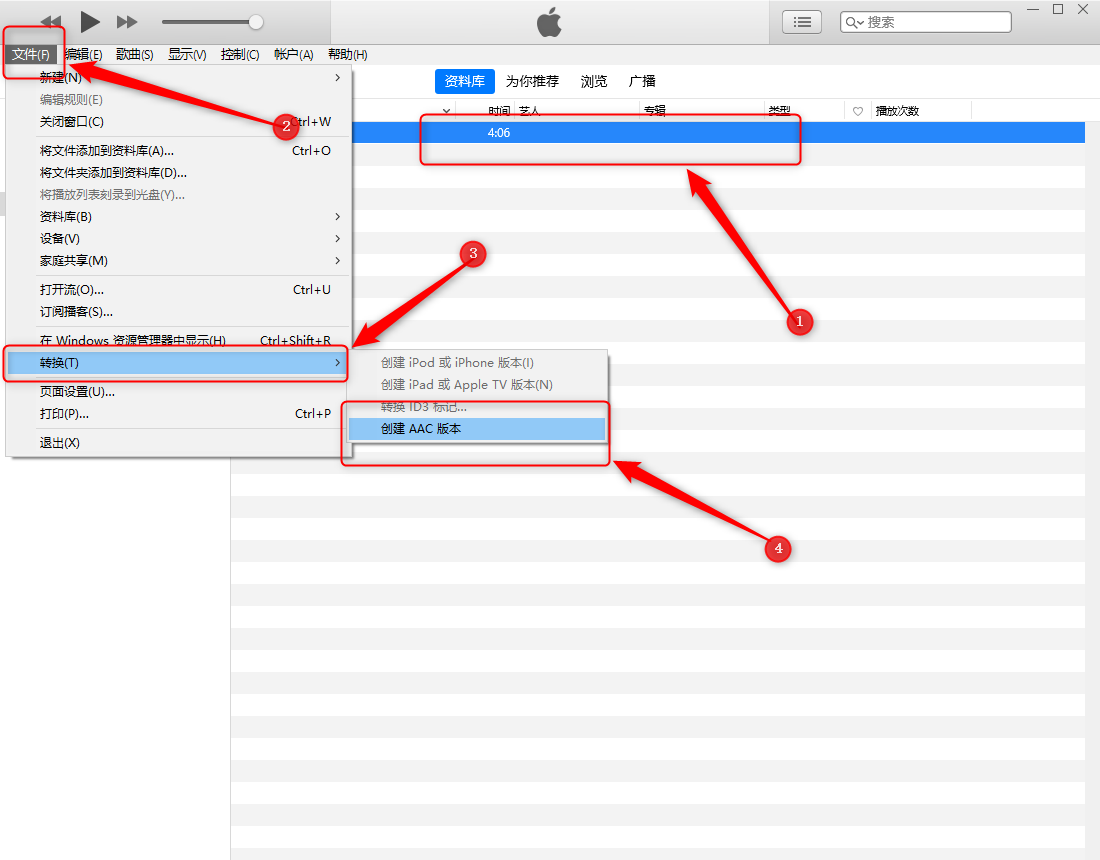Image resolution: width=1100 pixels, height=860 pixels.
Task: Click the 搜索 search field
Action: tap(925, 22)
